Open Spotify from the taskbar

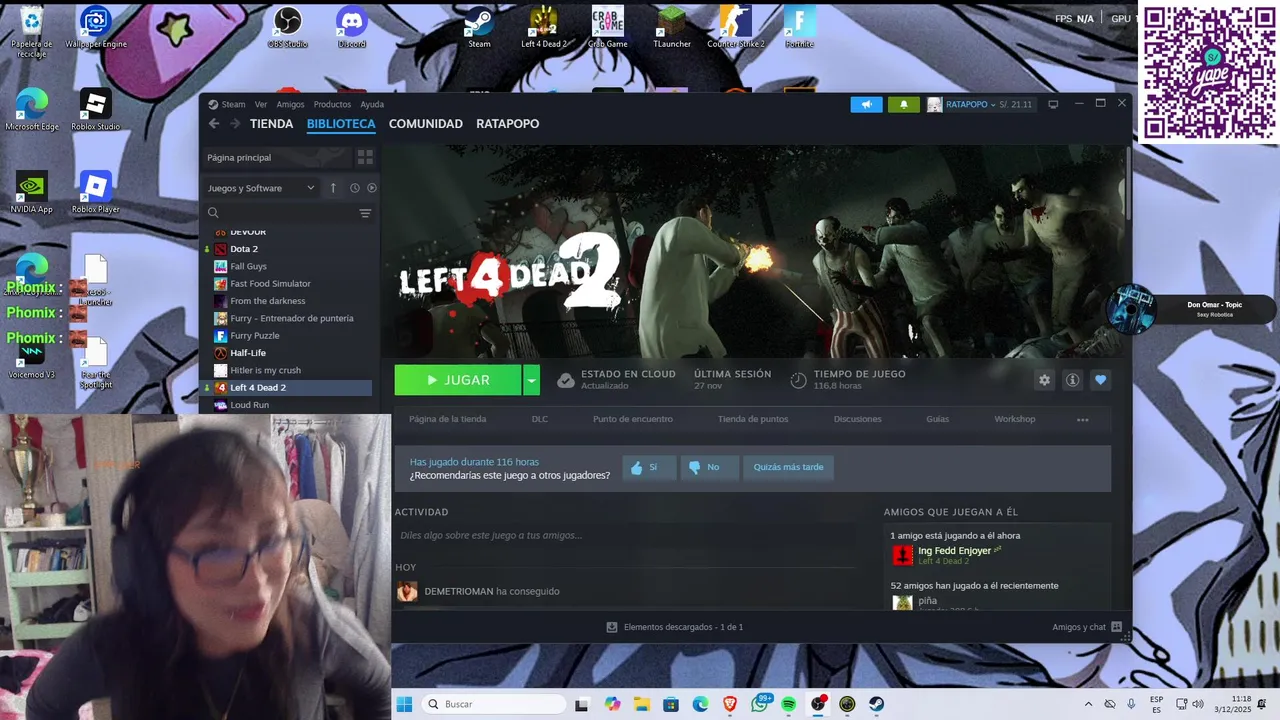788,704
